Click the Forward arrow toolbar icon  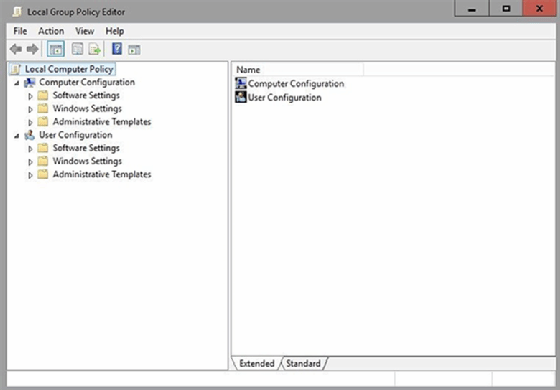click(32, 49)
